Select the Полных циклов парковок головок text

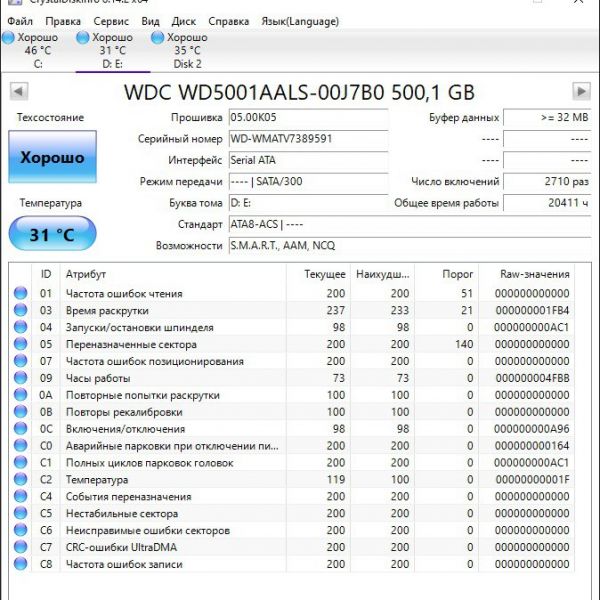149,463
